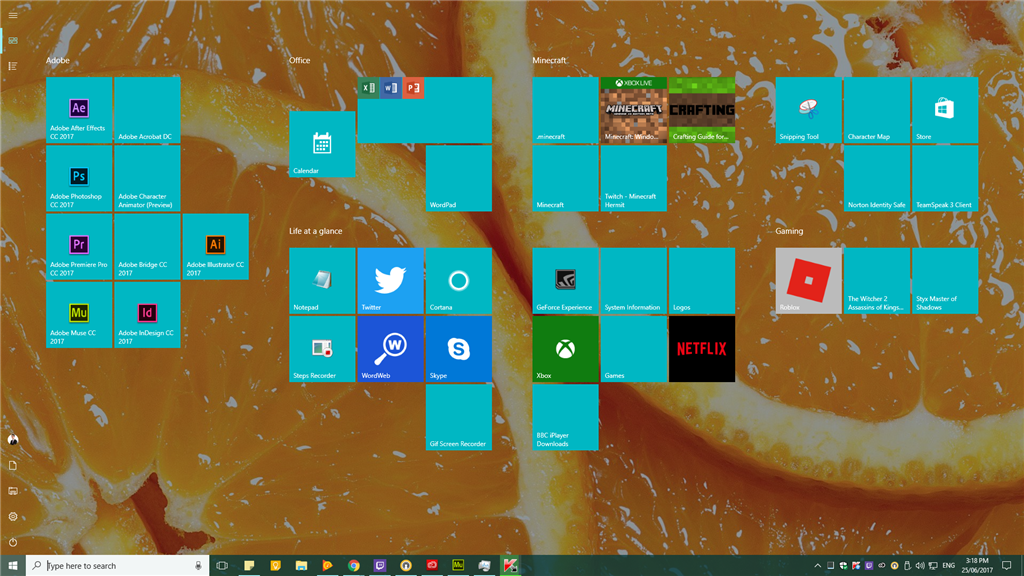Focus the 'Type here to search' box
This screenshot has height=576, width=1024.
coord(118,566)
